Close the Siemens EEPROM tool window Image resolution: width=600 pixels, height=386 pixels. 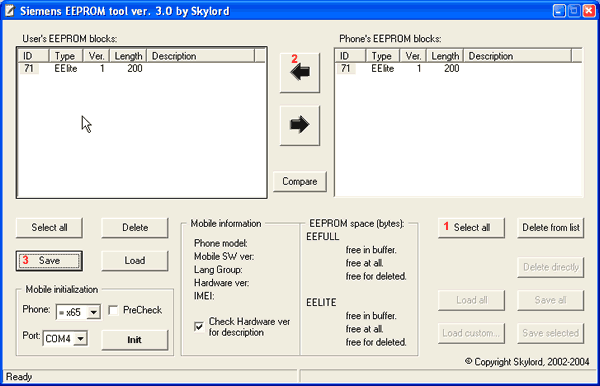click(x=589, y=11)
